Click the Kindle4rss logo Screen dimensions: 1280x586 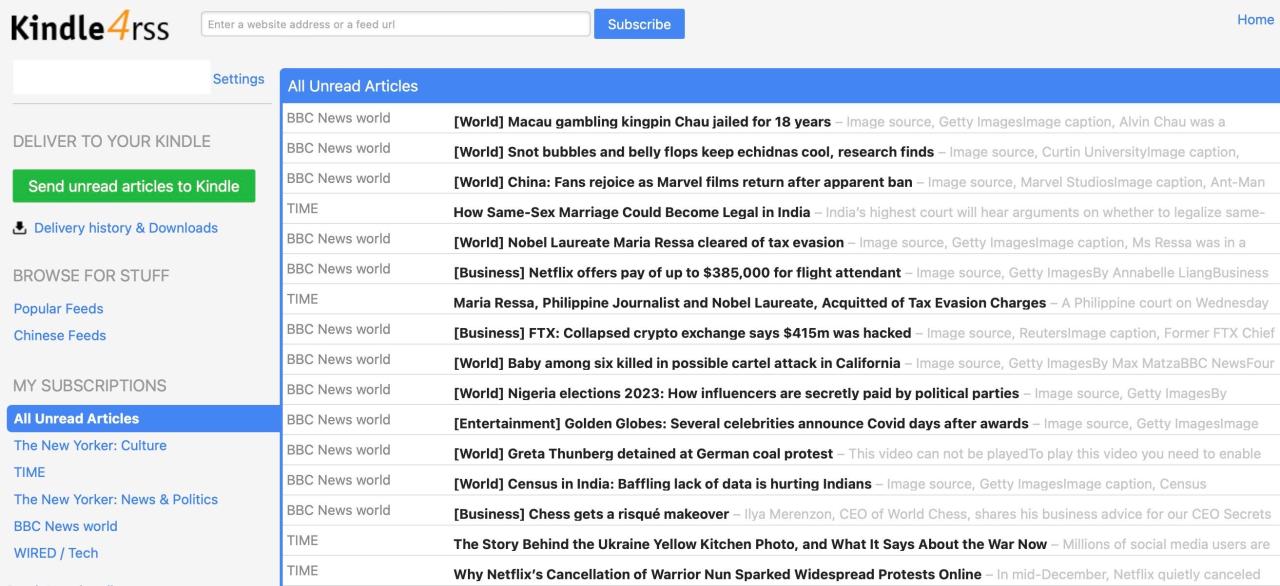[x=90, y=27]
